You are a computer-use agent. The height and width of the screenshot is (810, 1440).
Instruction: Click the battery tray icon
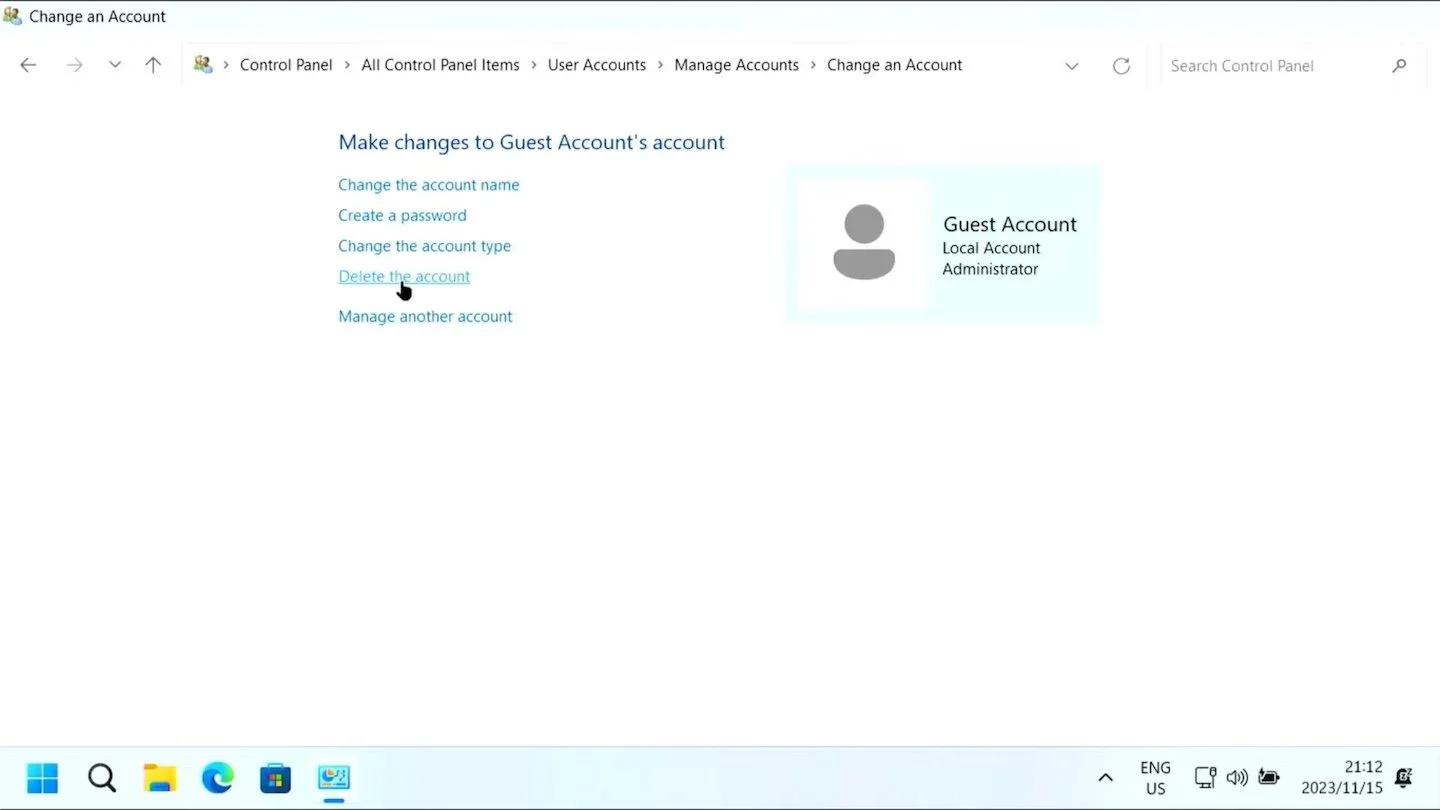[1269, 777]
